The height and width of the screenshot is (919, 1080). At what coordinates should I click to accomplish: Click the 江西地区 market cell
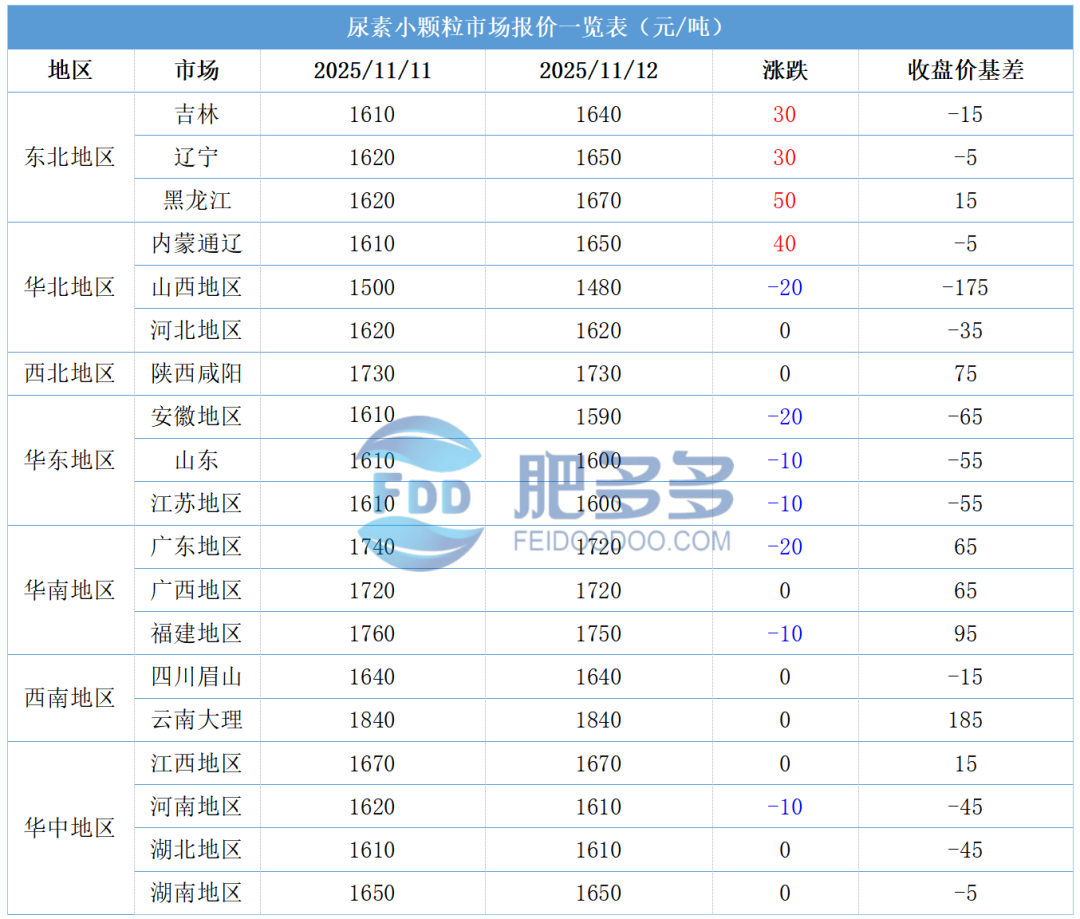point(197,763)
